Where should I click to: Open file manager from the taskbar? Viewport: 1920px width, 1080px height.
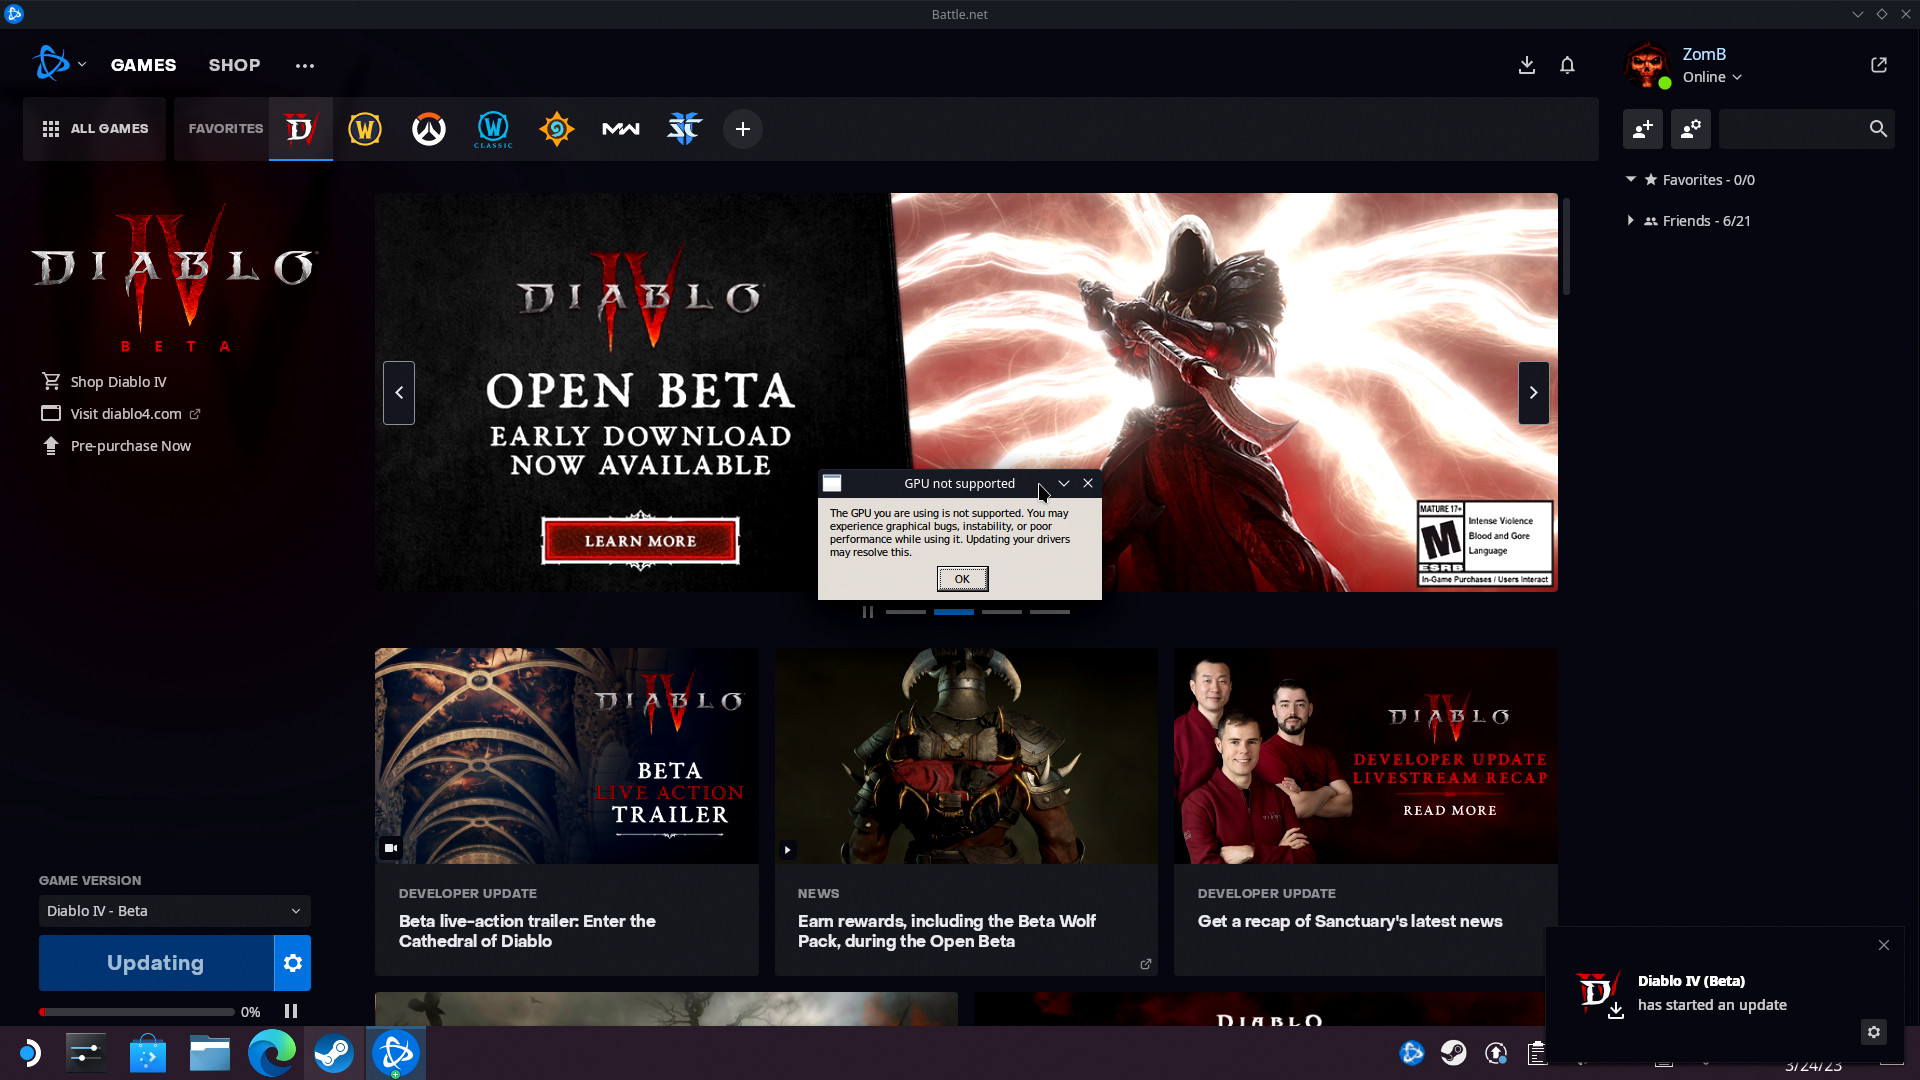point(210,1053)
